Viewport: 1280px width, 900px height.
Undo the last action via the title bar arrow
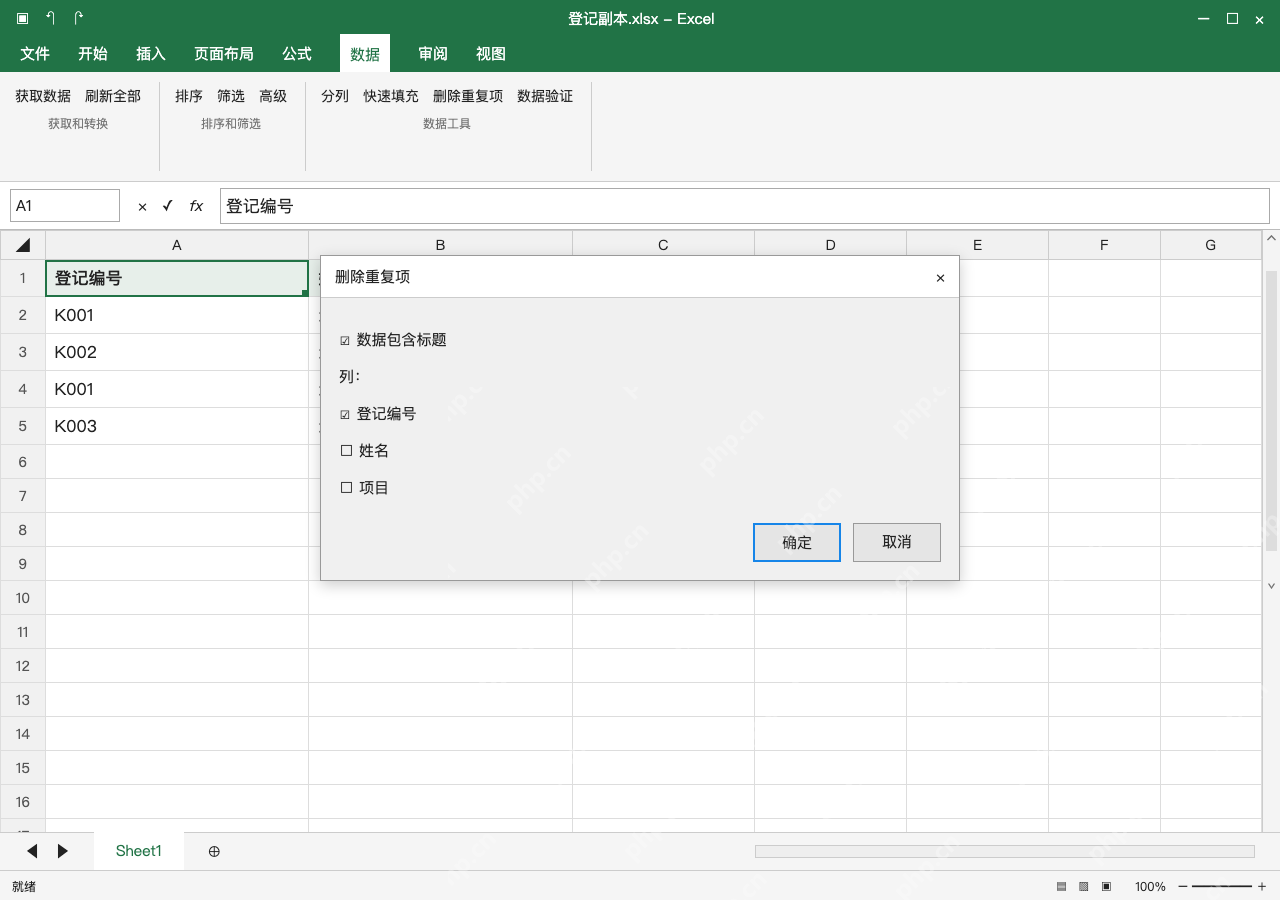51,18
